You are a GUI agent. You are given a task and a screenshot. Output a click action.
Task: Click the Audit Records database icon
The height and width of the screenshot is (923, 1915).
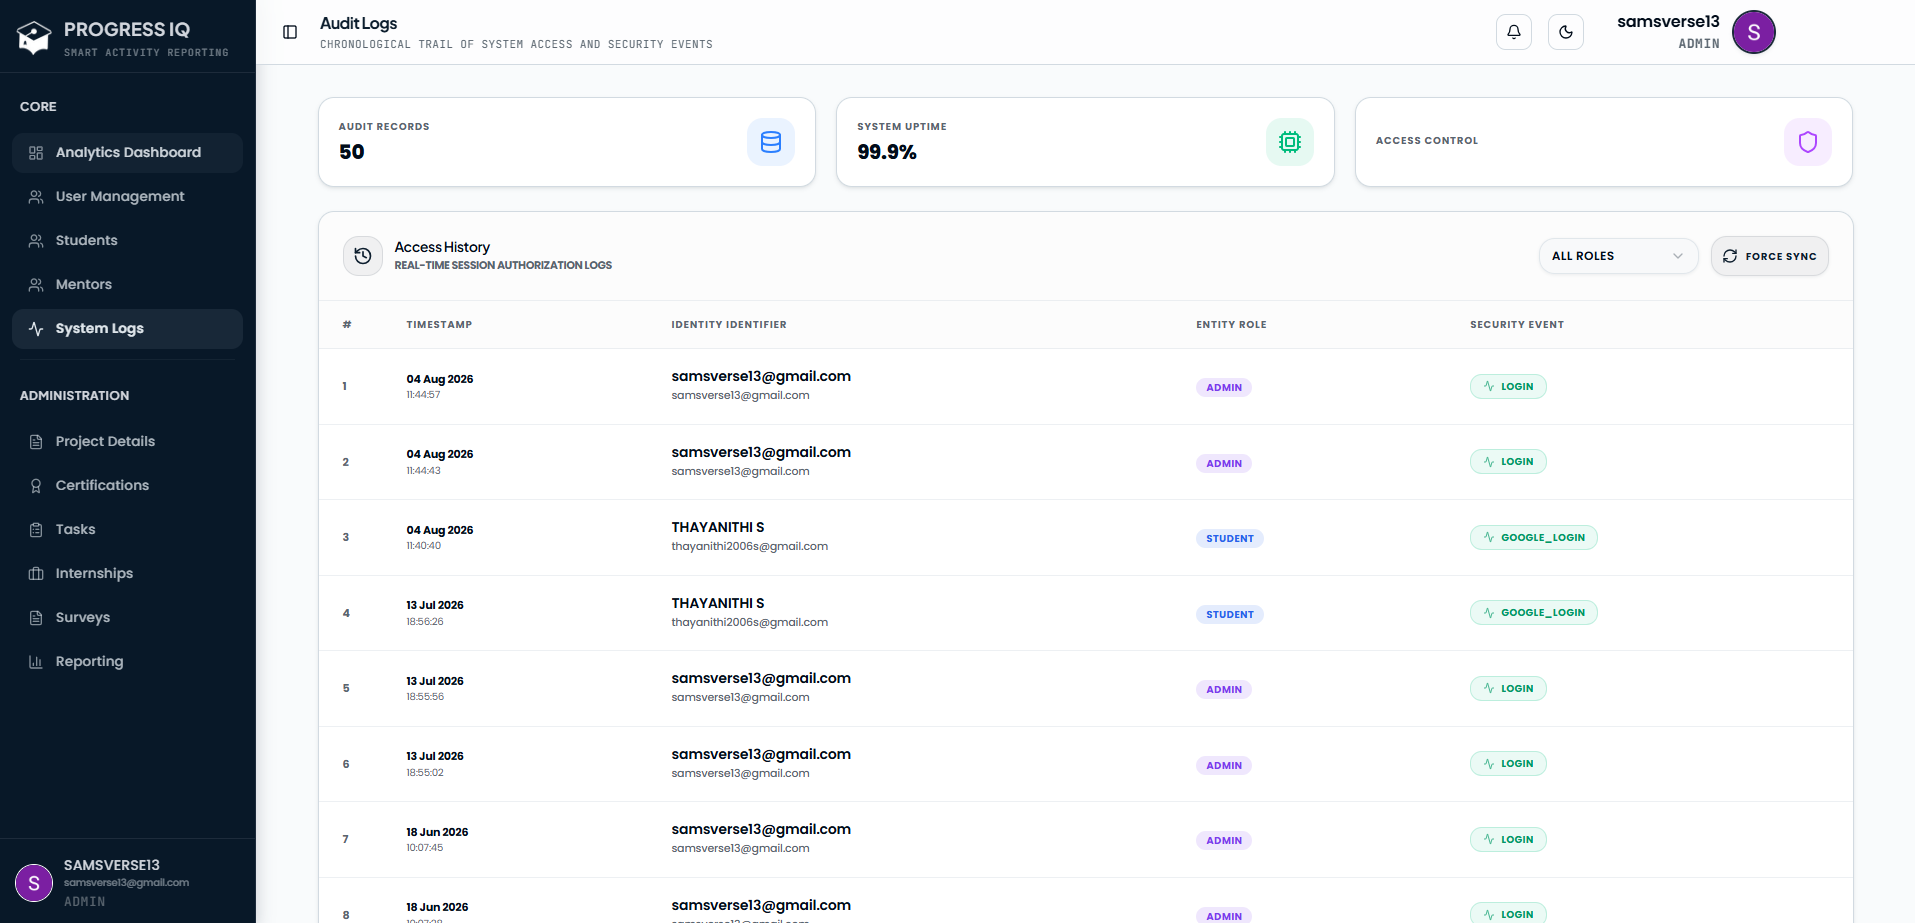coord(771,142)
